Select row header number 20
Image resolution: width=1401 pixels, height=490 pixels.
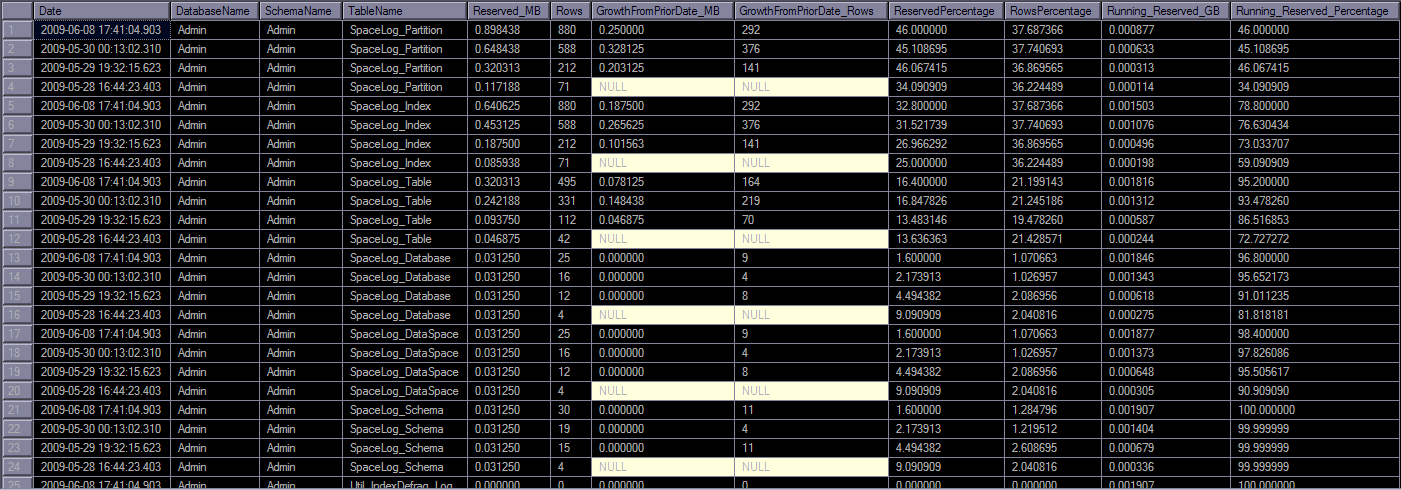click(x=17, y=391)
